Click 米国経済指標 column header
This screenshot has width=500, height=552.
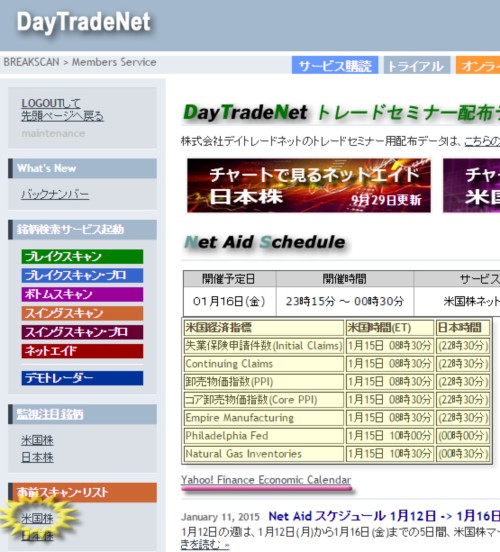[x=264, y=328]
